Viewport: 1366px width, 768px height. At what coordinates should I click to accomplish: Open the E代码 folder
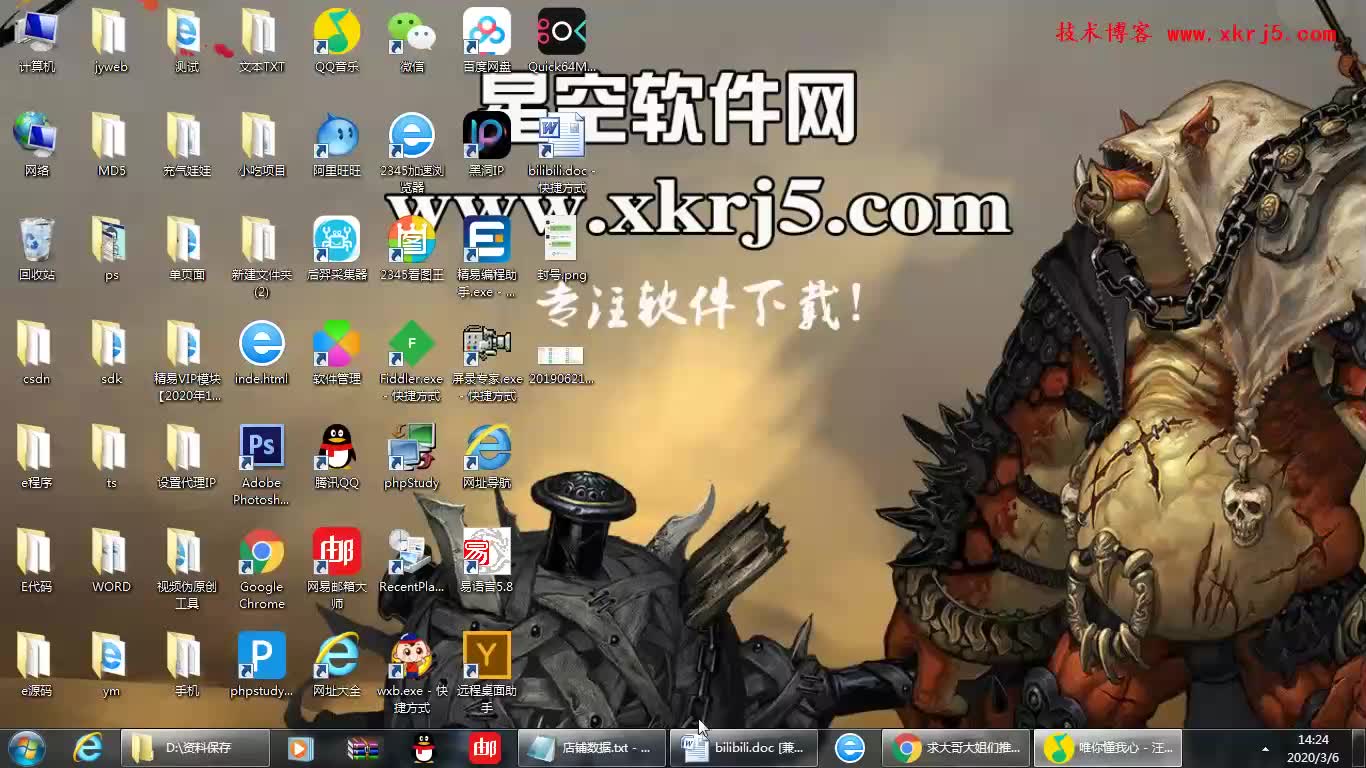(x=37, y=560)
